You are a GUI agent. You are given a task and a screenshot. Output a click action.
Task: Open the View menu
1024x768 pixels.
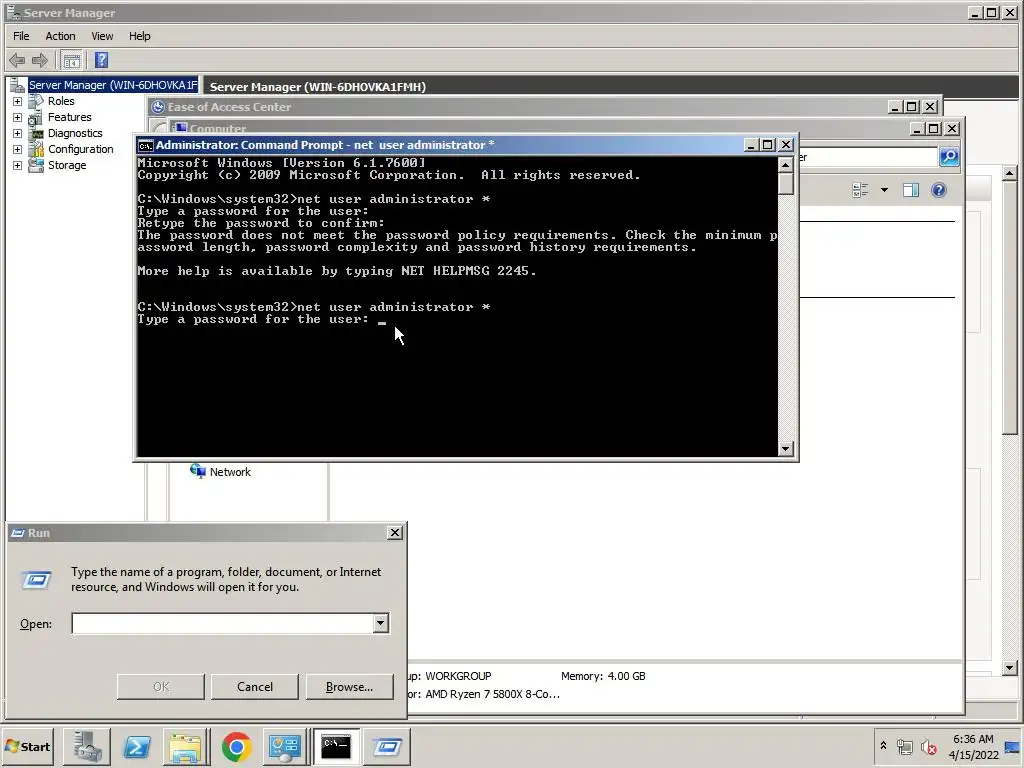tap(102, 36)
